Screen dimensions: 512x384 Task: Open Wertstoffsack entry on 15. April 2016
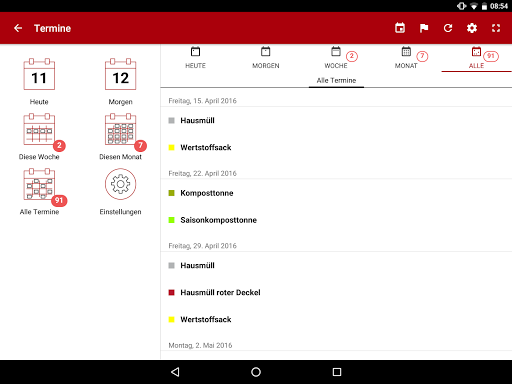coord(336,147)
